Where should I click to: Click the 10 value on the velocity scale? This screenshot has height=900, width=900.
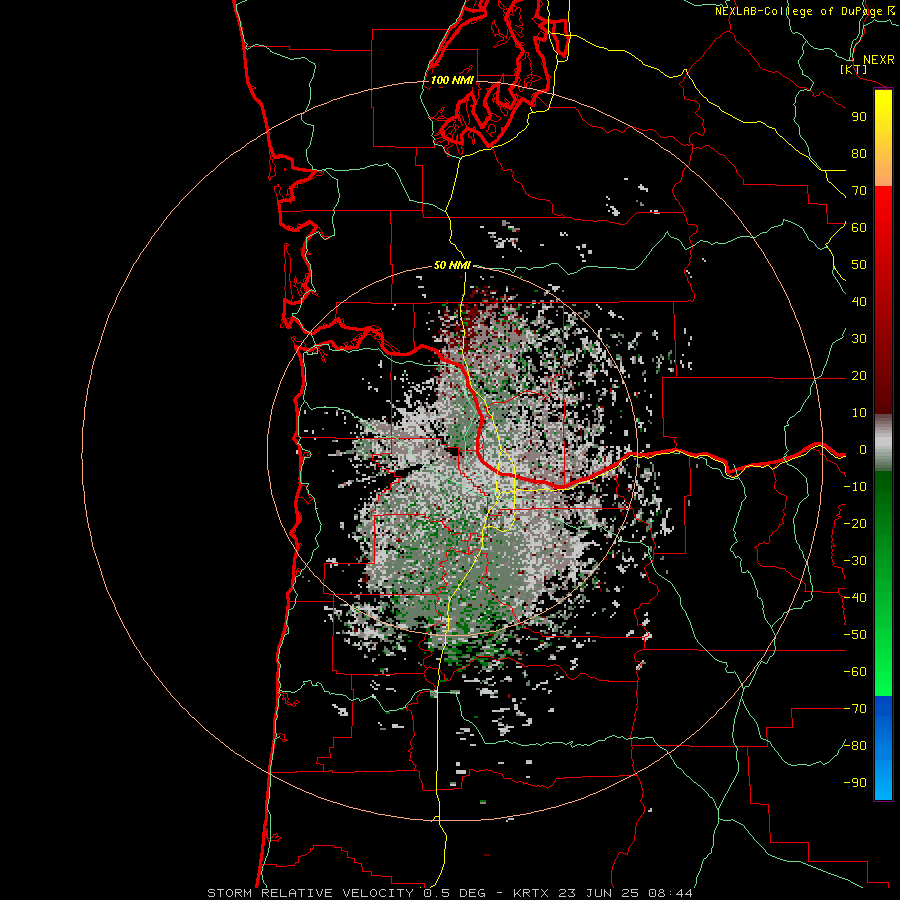tap(859, 413)
